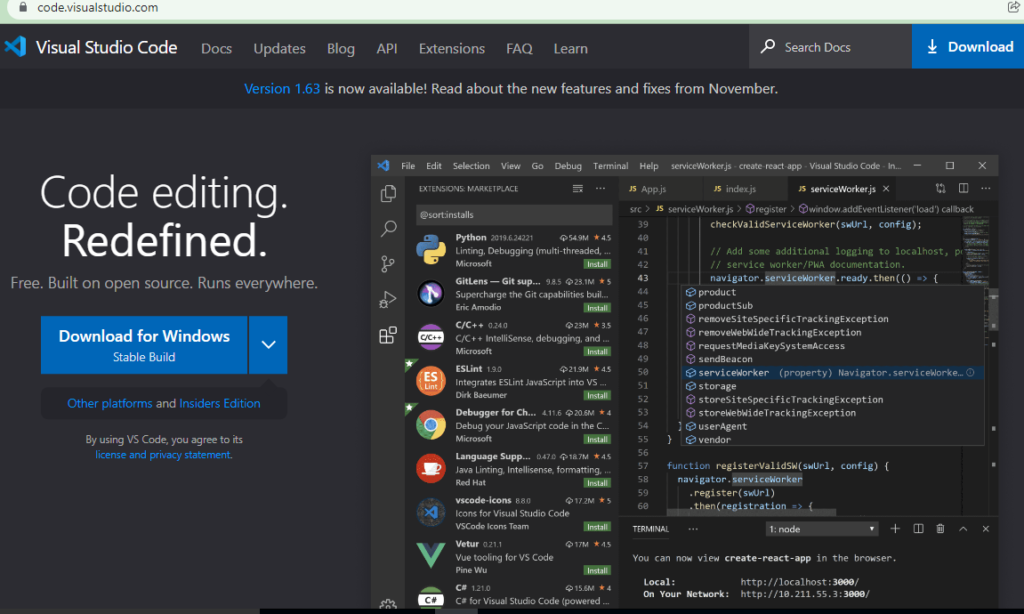Click the Search Docs input field

[x=830, y=47]
